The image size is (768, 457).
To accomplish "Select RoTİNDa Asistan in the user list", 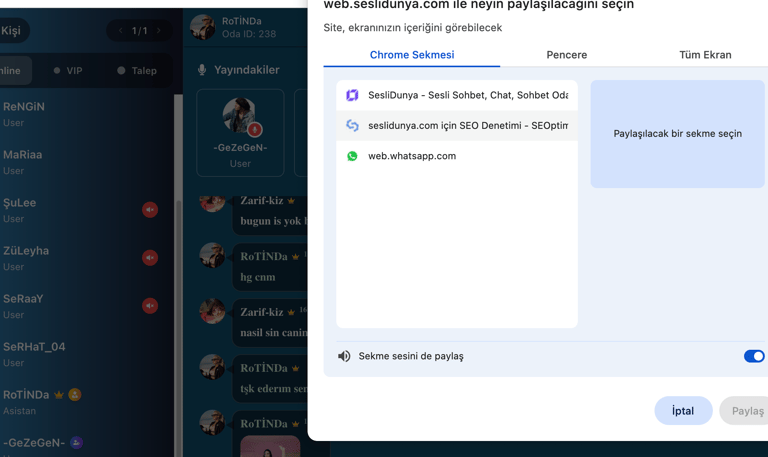I will coord(86,402).
